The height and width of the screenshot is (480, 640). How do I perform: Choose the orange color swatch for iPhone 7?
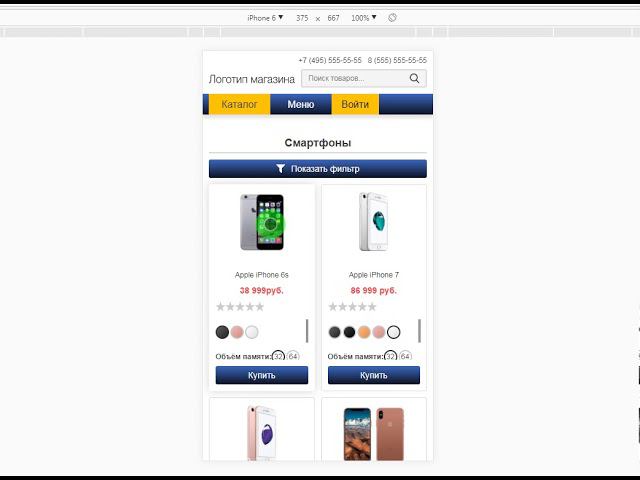click(364, 332)
